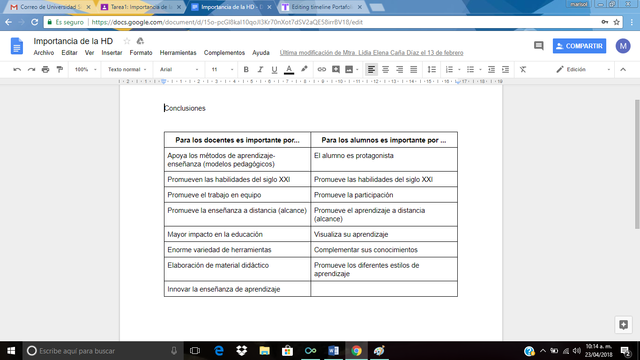Open the Insert image dropdown arrow
This screenshot has width=640, height=360.
click(x=357, y=70)
